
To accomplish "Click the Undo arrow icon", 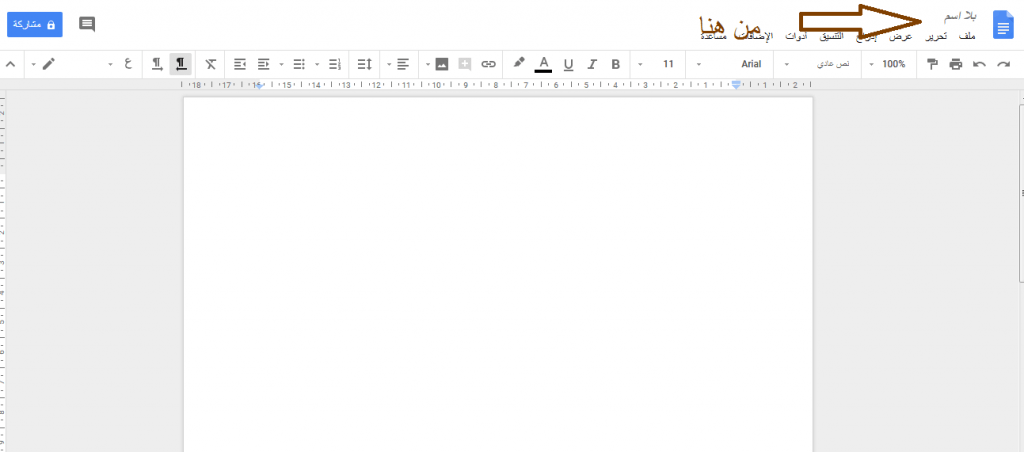I will (x=979, y=64).
